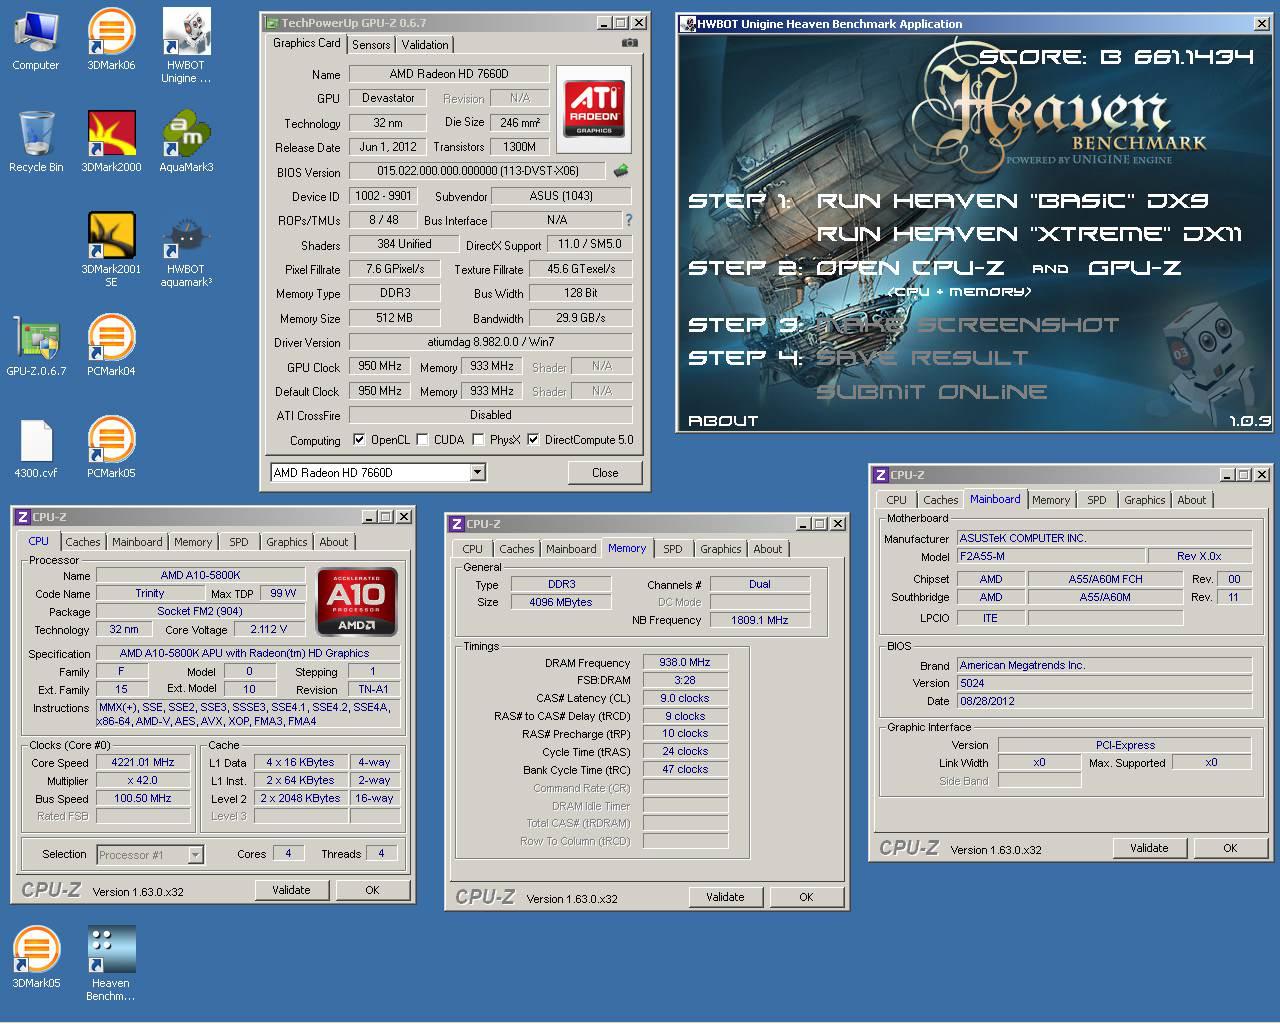This screenshot has width=1280, height=1024.
Task: Click the Score: B 661.1434 text
Action: click(x=1115, y=57)
